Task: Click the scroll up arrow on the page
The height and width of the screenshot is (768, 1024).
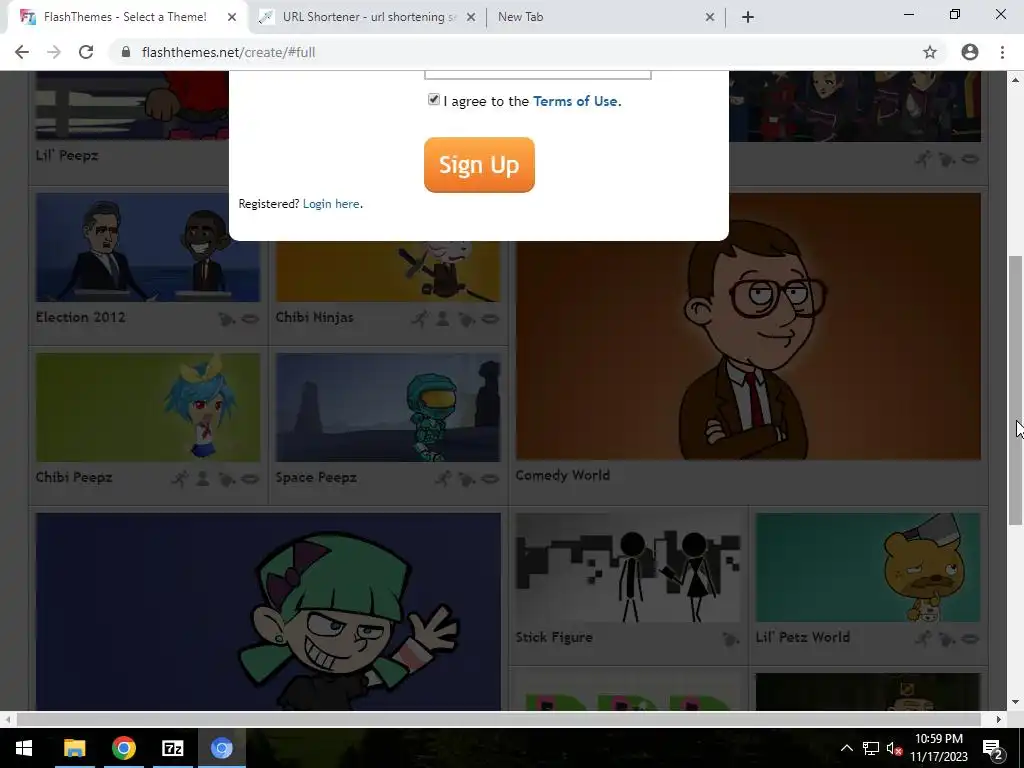Action: click(1016, 80)
